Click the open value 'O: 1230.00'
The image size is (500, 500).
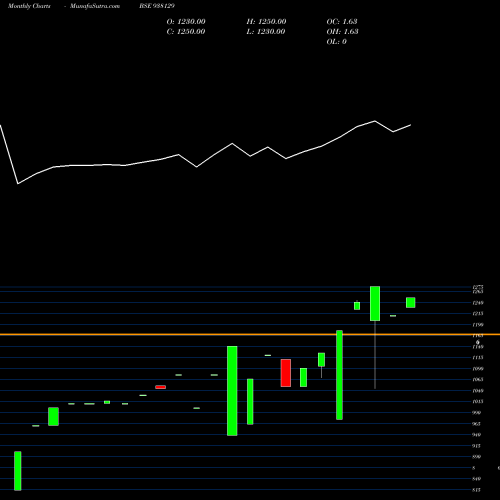click(186, 22)
